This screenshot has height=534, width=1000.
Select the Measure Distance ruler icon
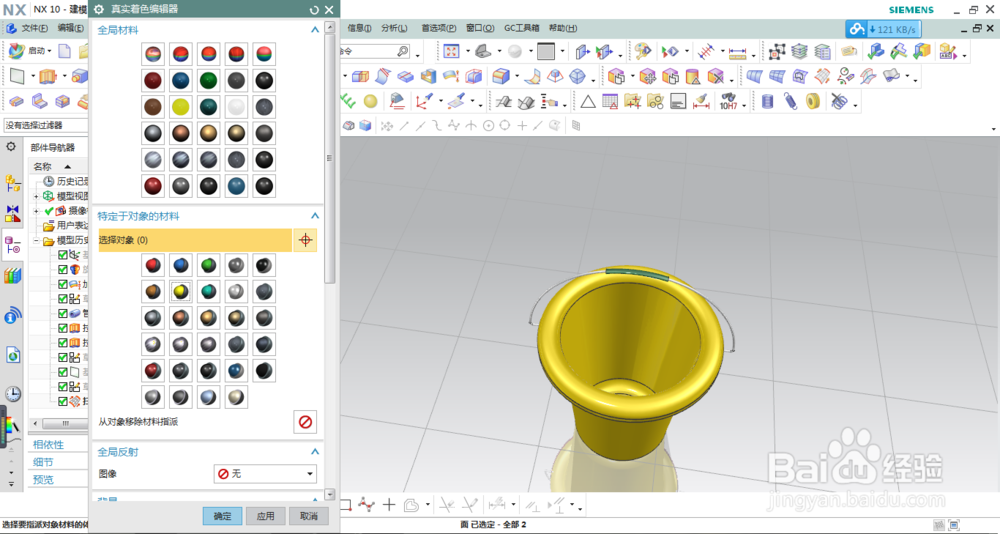point(738,52)
